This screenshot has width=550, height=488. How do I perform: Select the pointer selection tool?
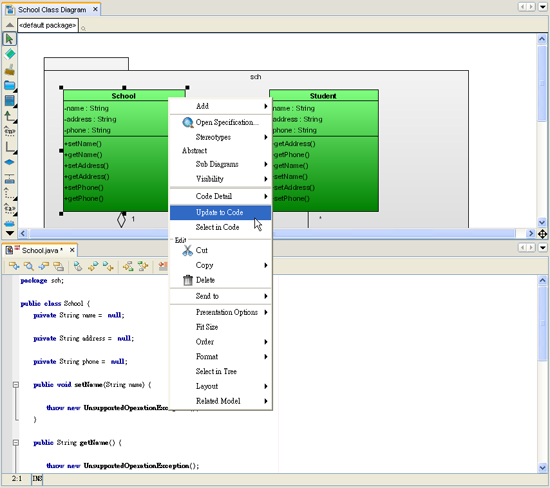click(9, 39)
